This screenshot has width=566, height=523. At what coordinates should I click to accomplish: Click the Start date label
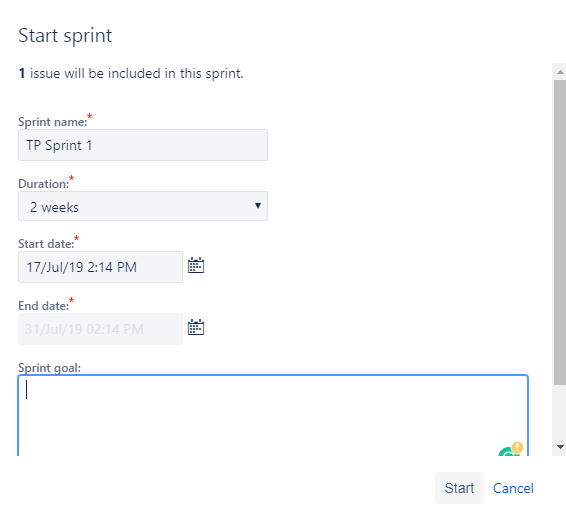click(46, 244)
